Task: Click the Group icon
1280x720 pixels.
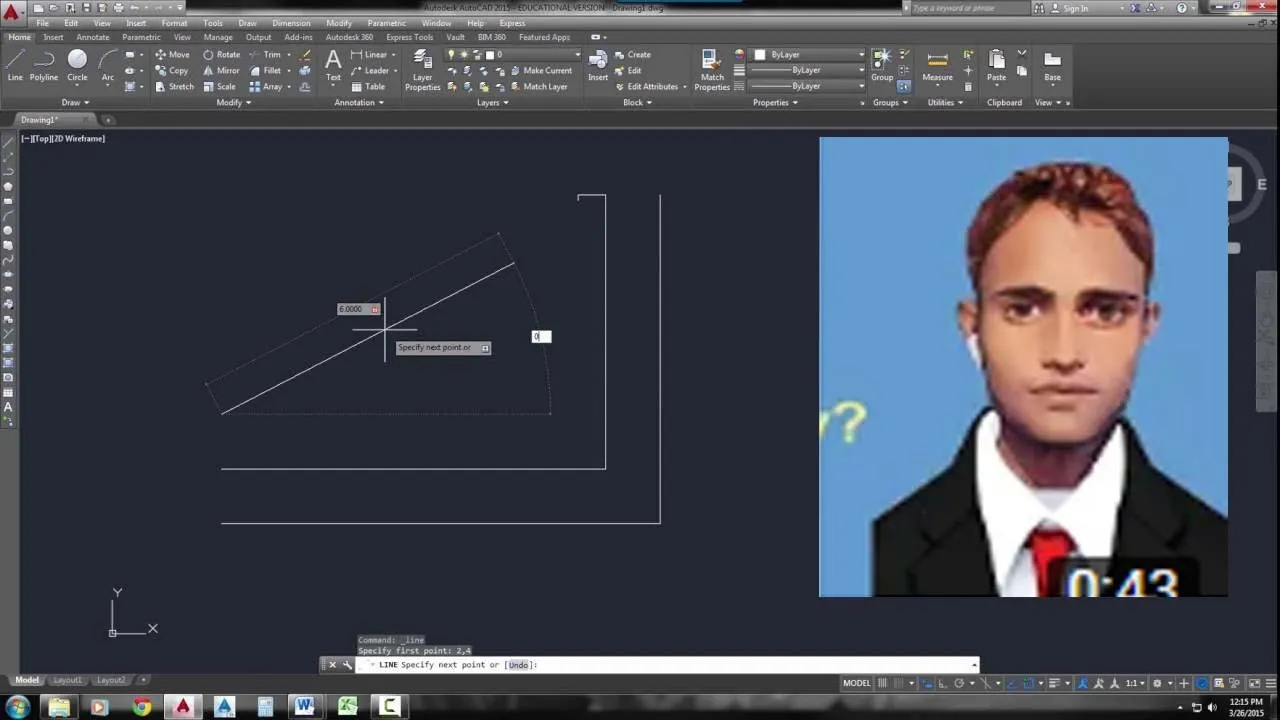Action: (882, 65)
